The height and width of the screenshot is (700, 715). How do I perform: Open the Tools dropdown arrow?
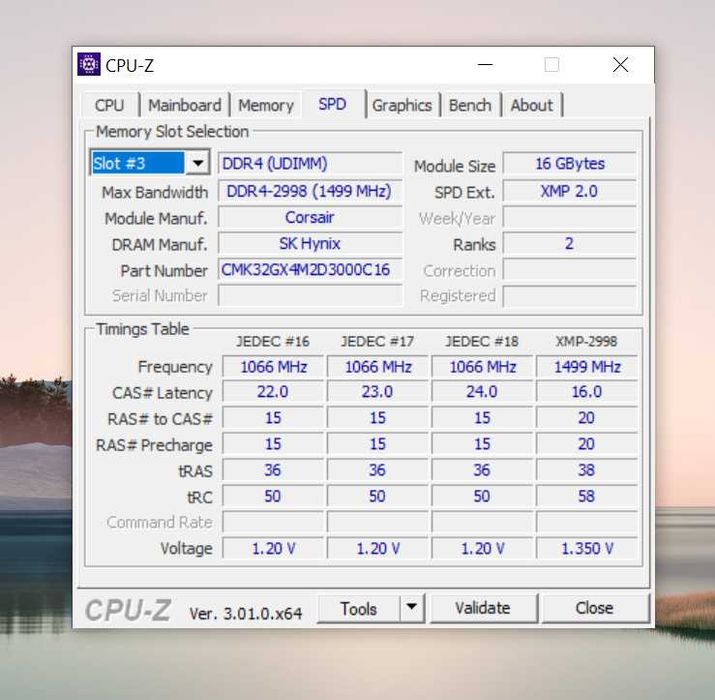pos(412,608)
